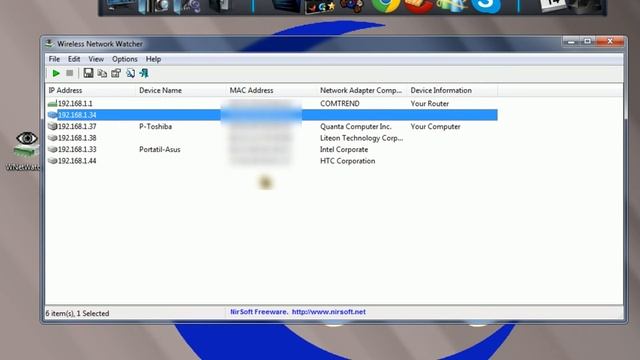Click the device icon beside 192.168.1.38
Image resolution: width=640 pixels, height=360 pixels.
pos(52,138)
